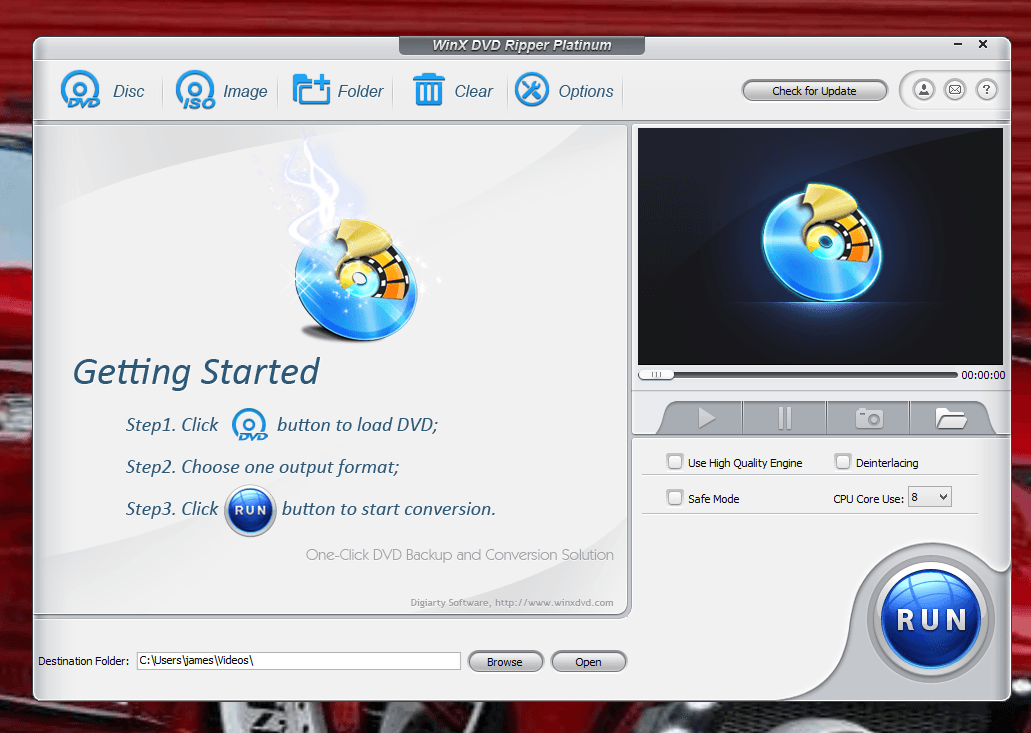Click Browse for destination folder
Image resolution: width=1031 pixels, height=733 pixels.
click(505, 662)
